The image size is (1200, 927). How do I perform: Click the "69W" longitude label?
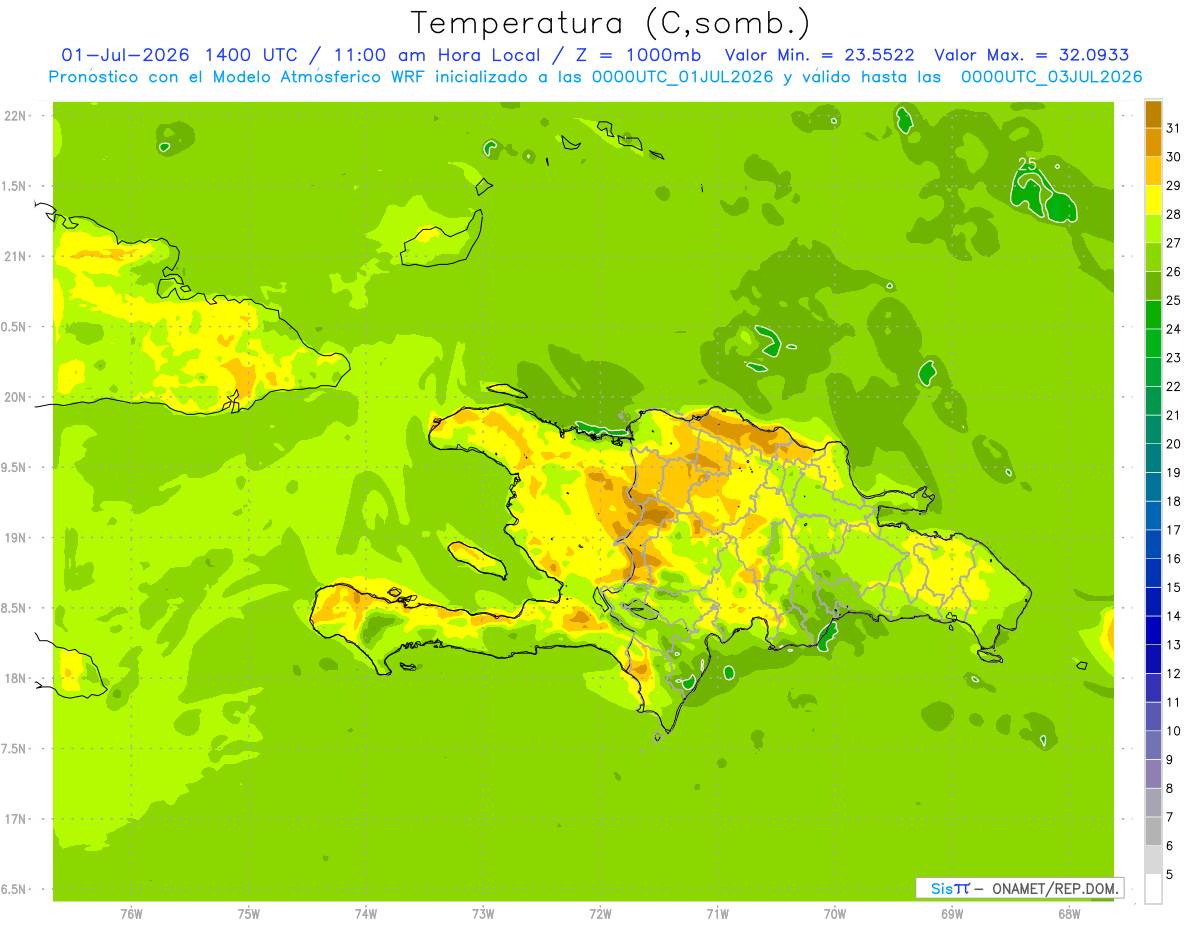tap(952, 913)
